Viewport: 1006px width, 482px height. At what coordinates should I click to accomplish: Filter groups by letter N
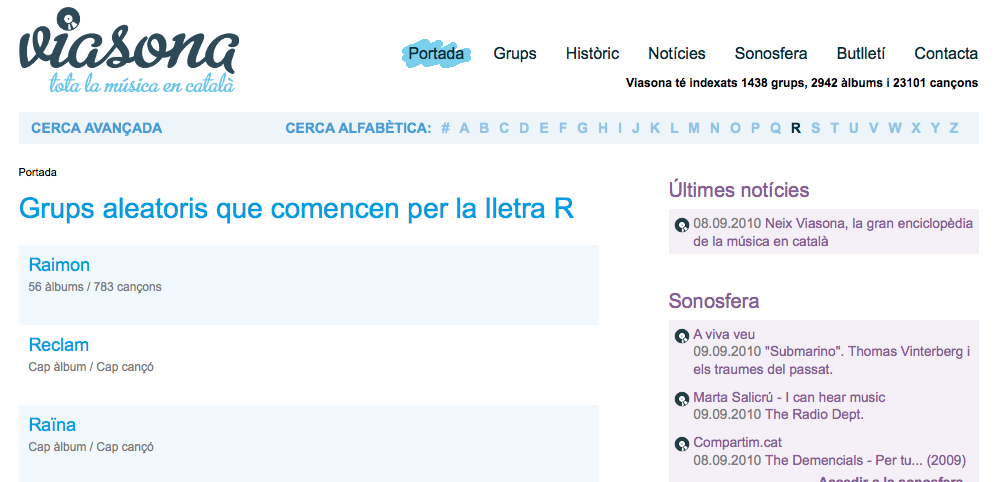(715, 128)
